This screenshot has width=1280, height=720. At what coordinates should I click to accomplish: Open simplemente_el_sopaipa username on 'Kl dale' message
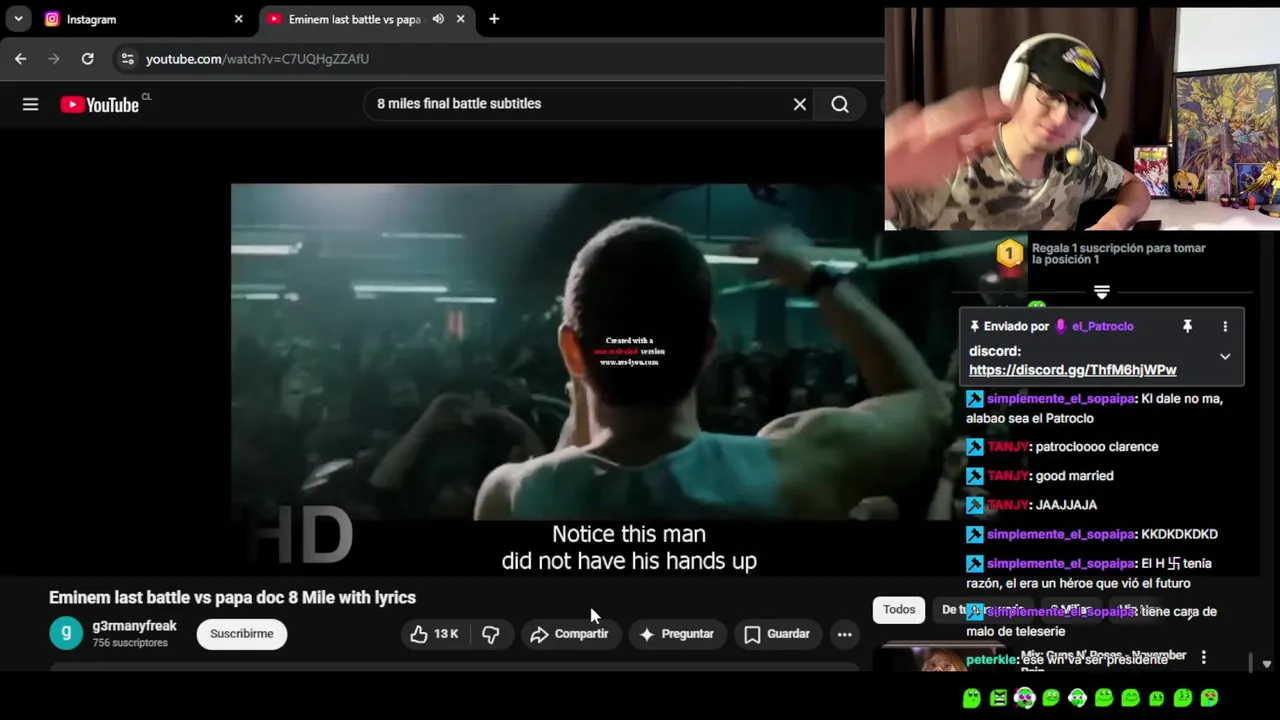(x=1060, y=398)
